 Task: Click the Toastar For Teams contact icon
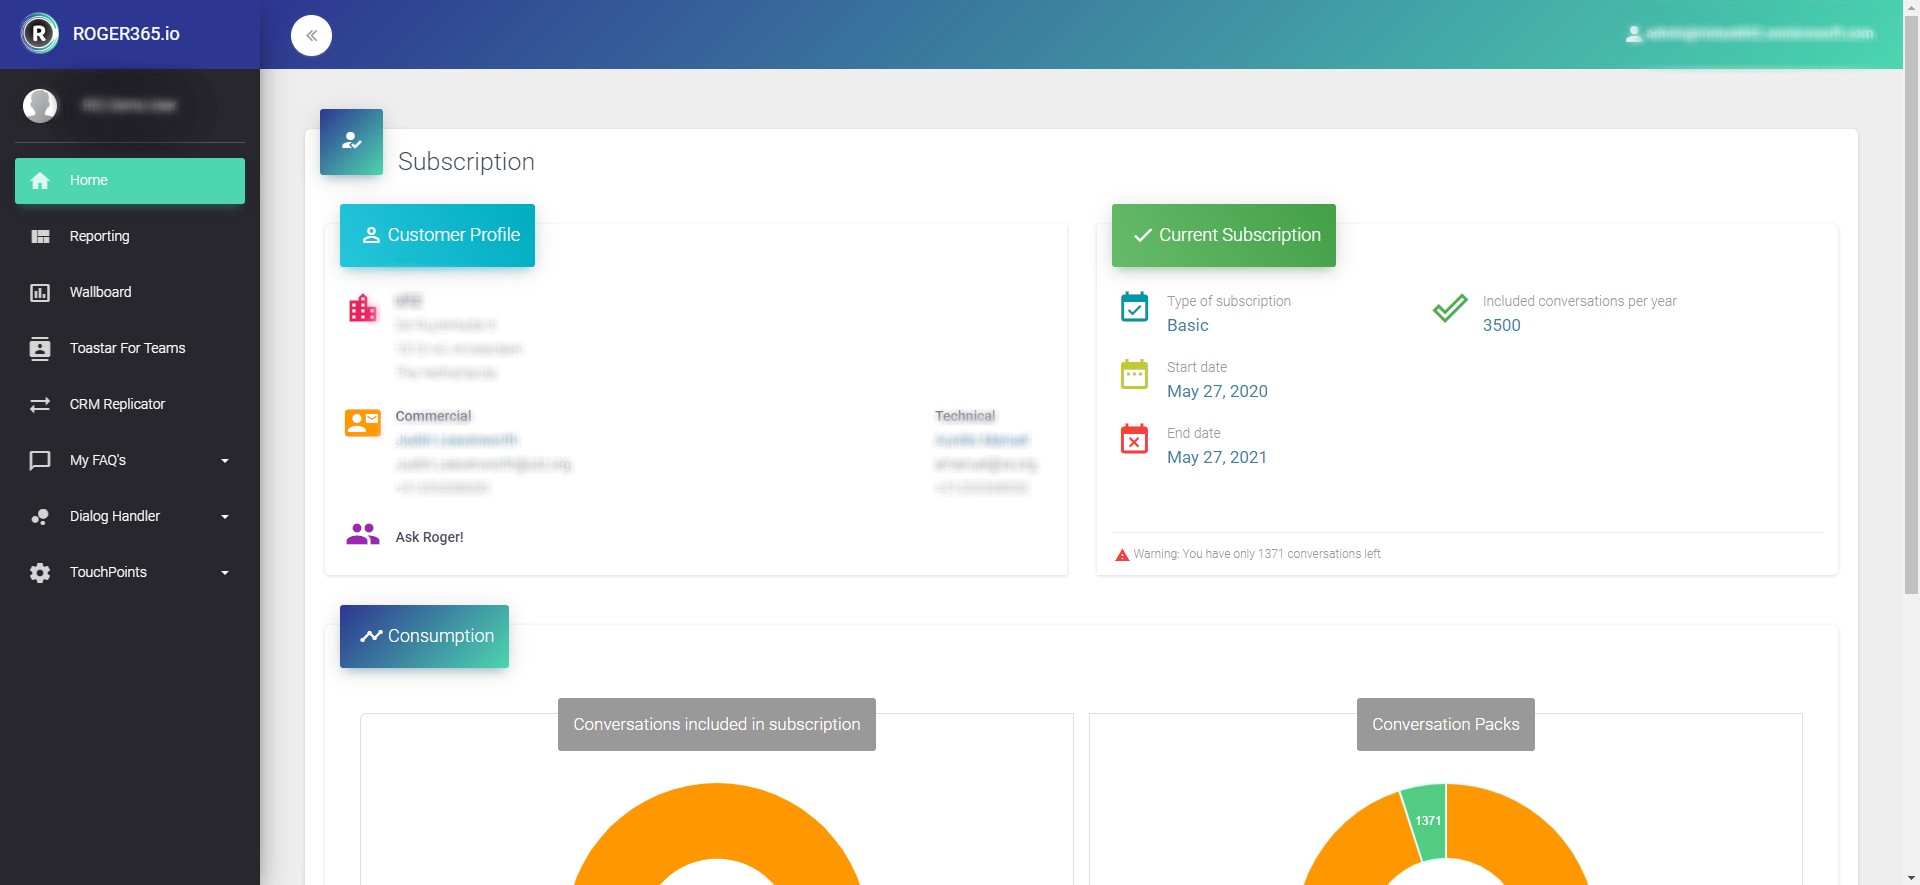[x=40, y=349]
